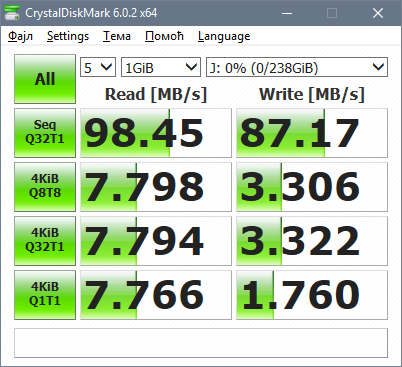This screenshot has width=402, height=367.
Task: Click the 4KiB Q8T8 read result 7.798
Action: coord(156,187)
